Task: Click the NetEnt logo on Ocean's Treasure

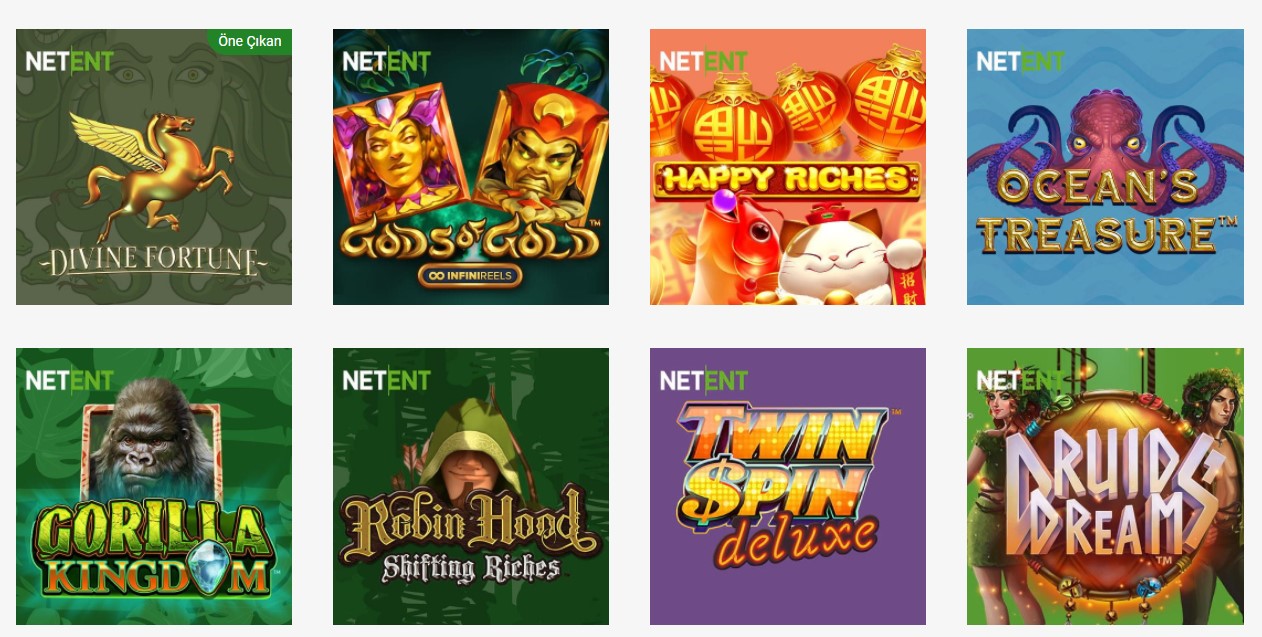Action: [x=1021, y=61]
